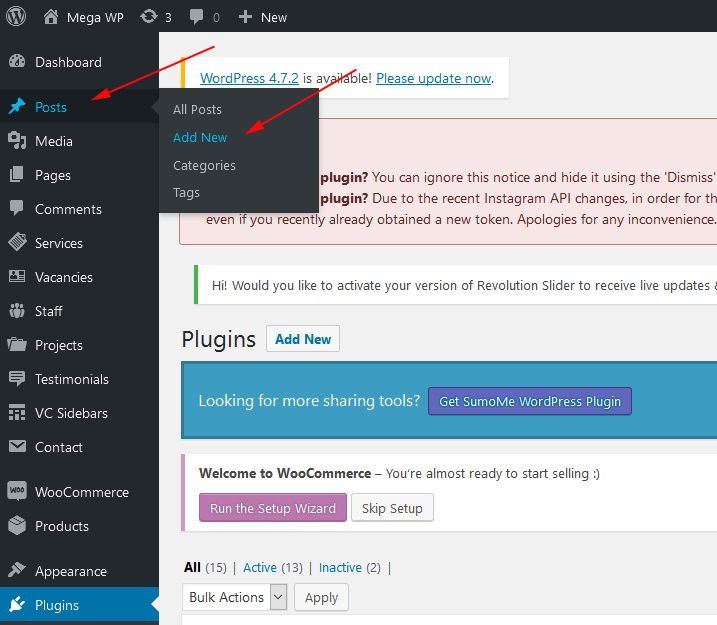The image size is (717, 625).
Task: Click the Staff group icon
Action: (x=17, y=310)
